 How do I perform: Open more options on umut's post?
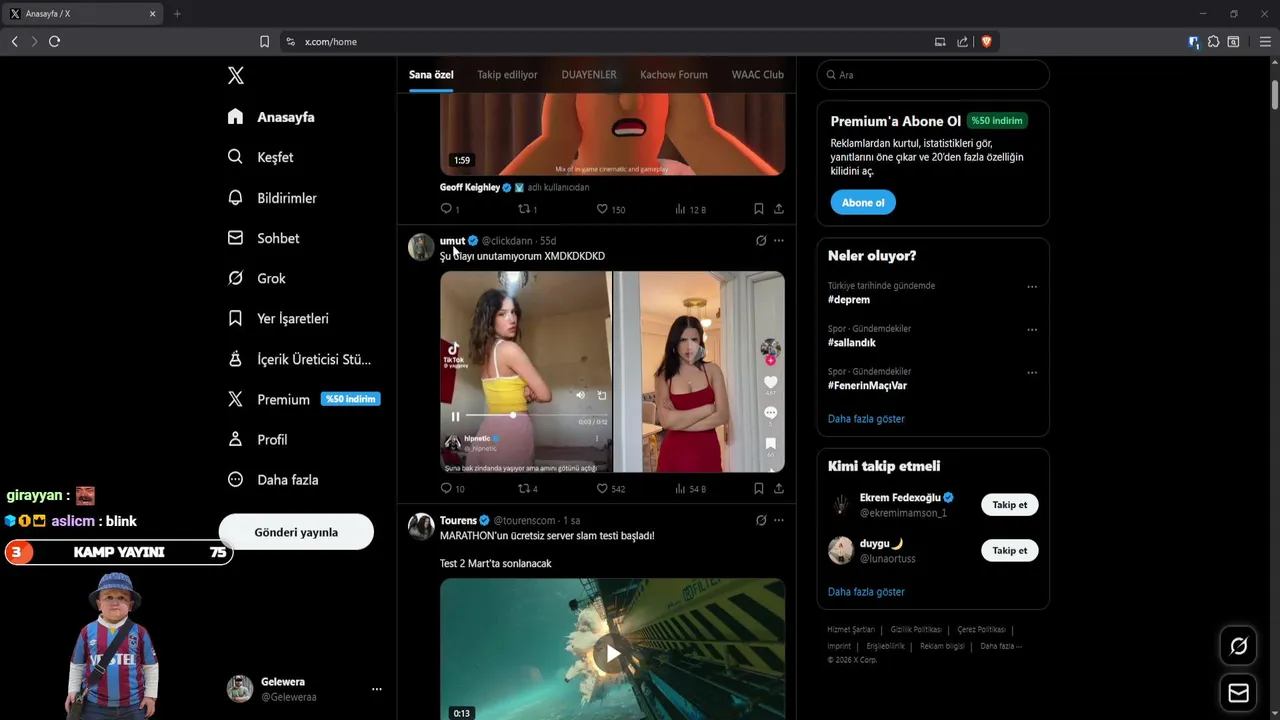click(x=779, y=241)
